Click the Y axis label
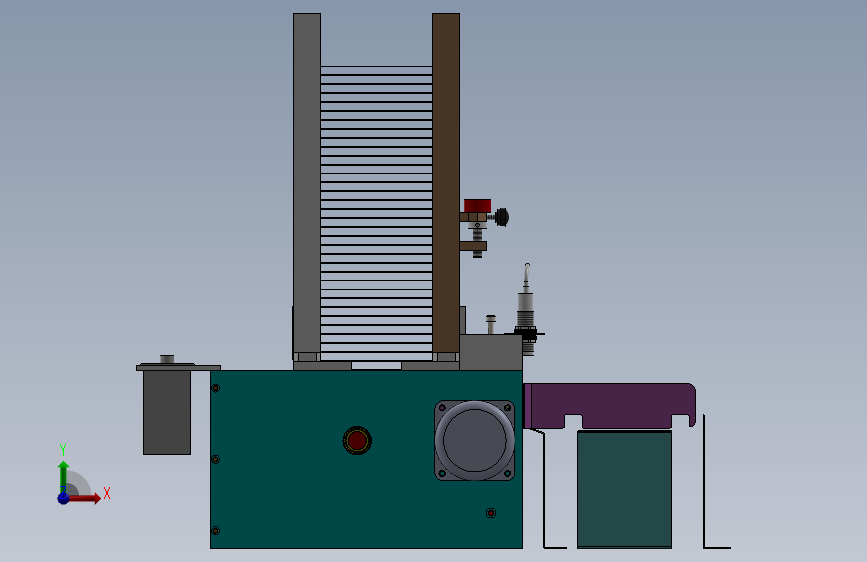867x562 pixels. [63, 450]
